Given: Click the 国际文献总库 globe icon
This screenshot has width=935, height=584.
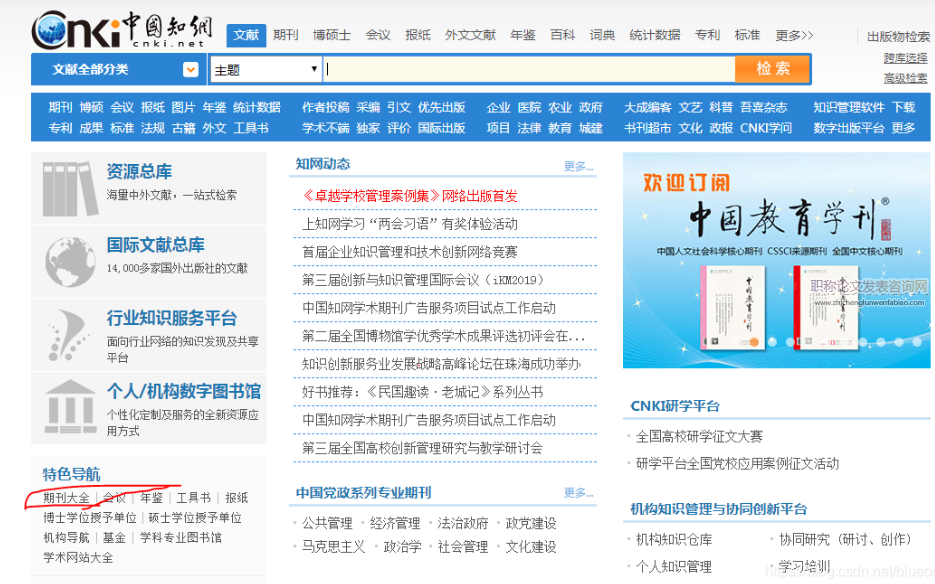Looking at the screenshot, I should pyautogui.click(x=70, y=262).
